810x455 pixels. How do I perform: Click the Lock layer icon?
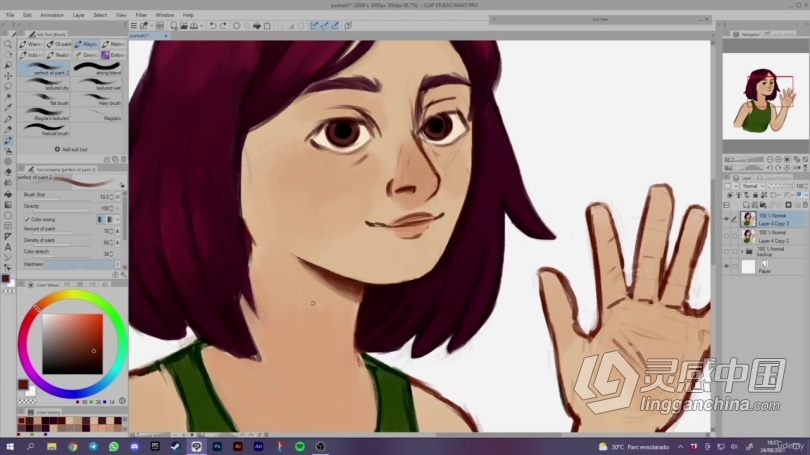755,195
